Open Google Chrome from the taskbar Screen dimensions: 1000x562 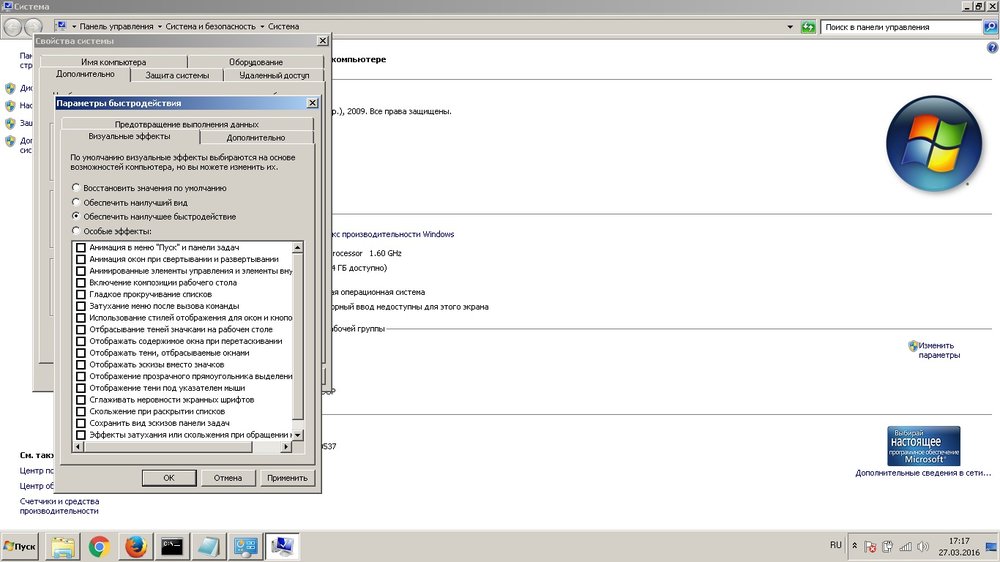[99, 546]
